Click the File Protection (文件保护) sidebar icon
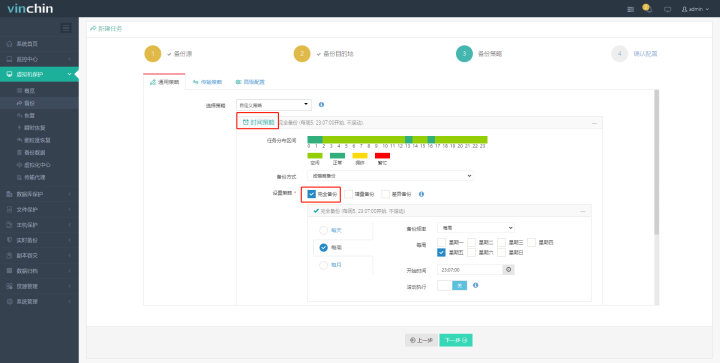This screenshot has height=363, width=720. point(10,210)
